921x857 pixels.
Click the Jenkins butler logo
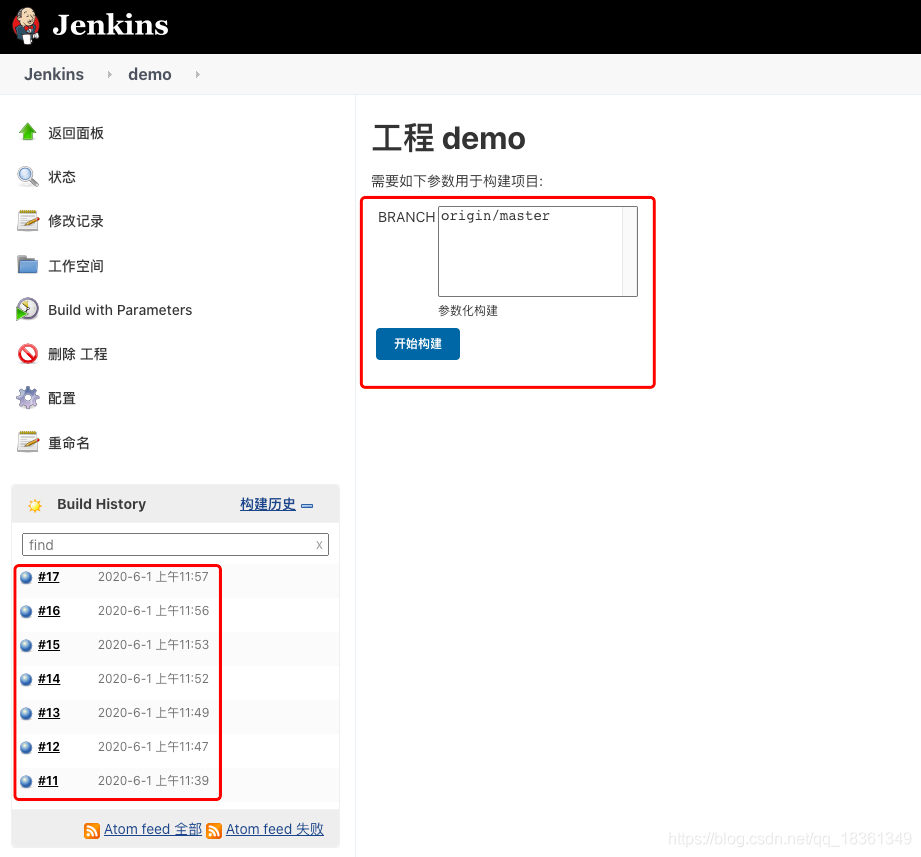click(x=24, y=25)
